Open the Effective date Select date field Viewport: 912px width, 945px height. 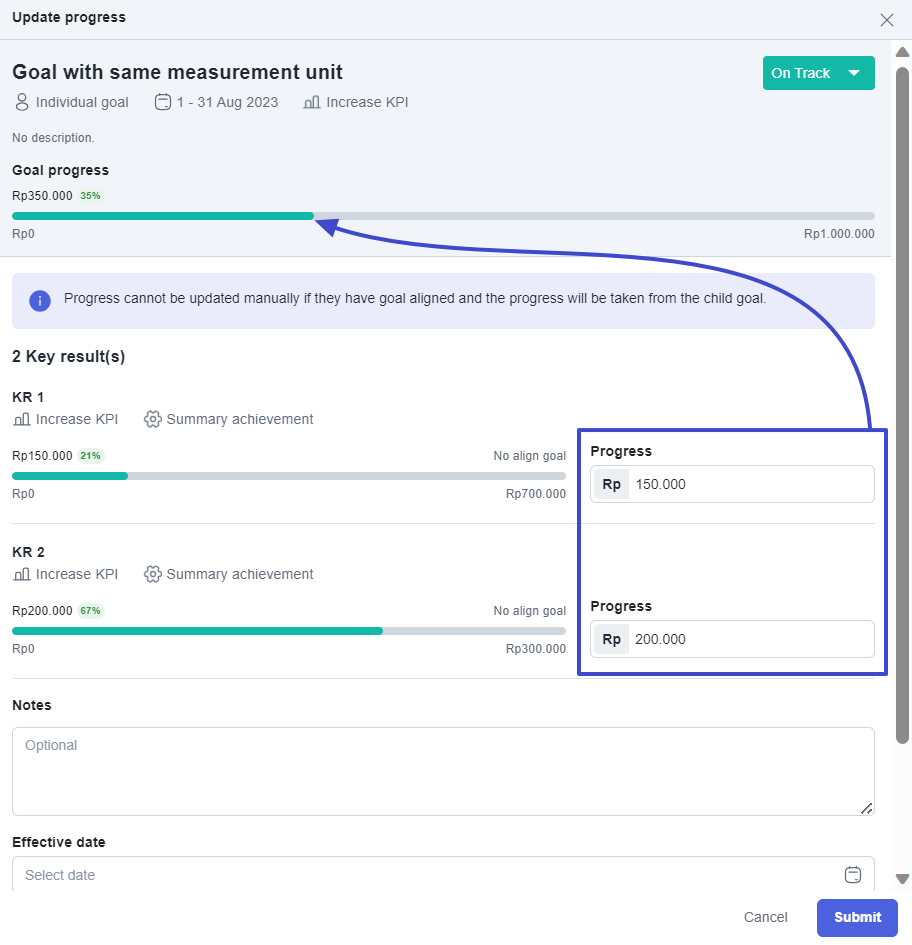[443, 874]
